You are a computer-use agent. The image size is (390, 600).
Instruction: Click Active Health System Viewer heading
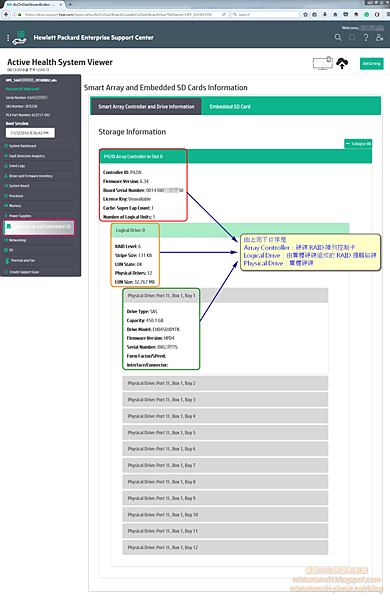click(x=60, y=62)
